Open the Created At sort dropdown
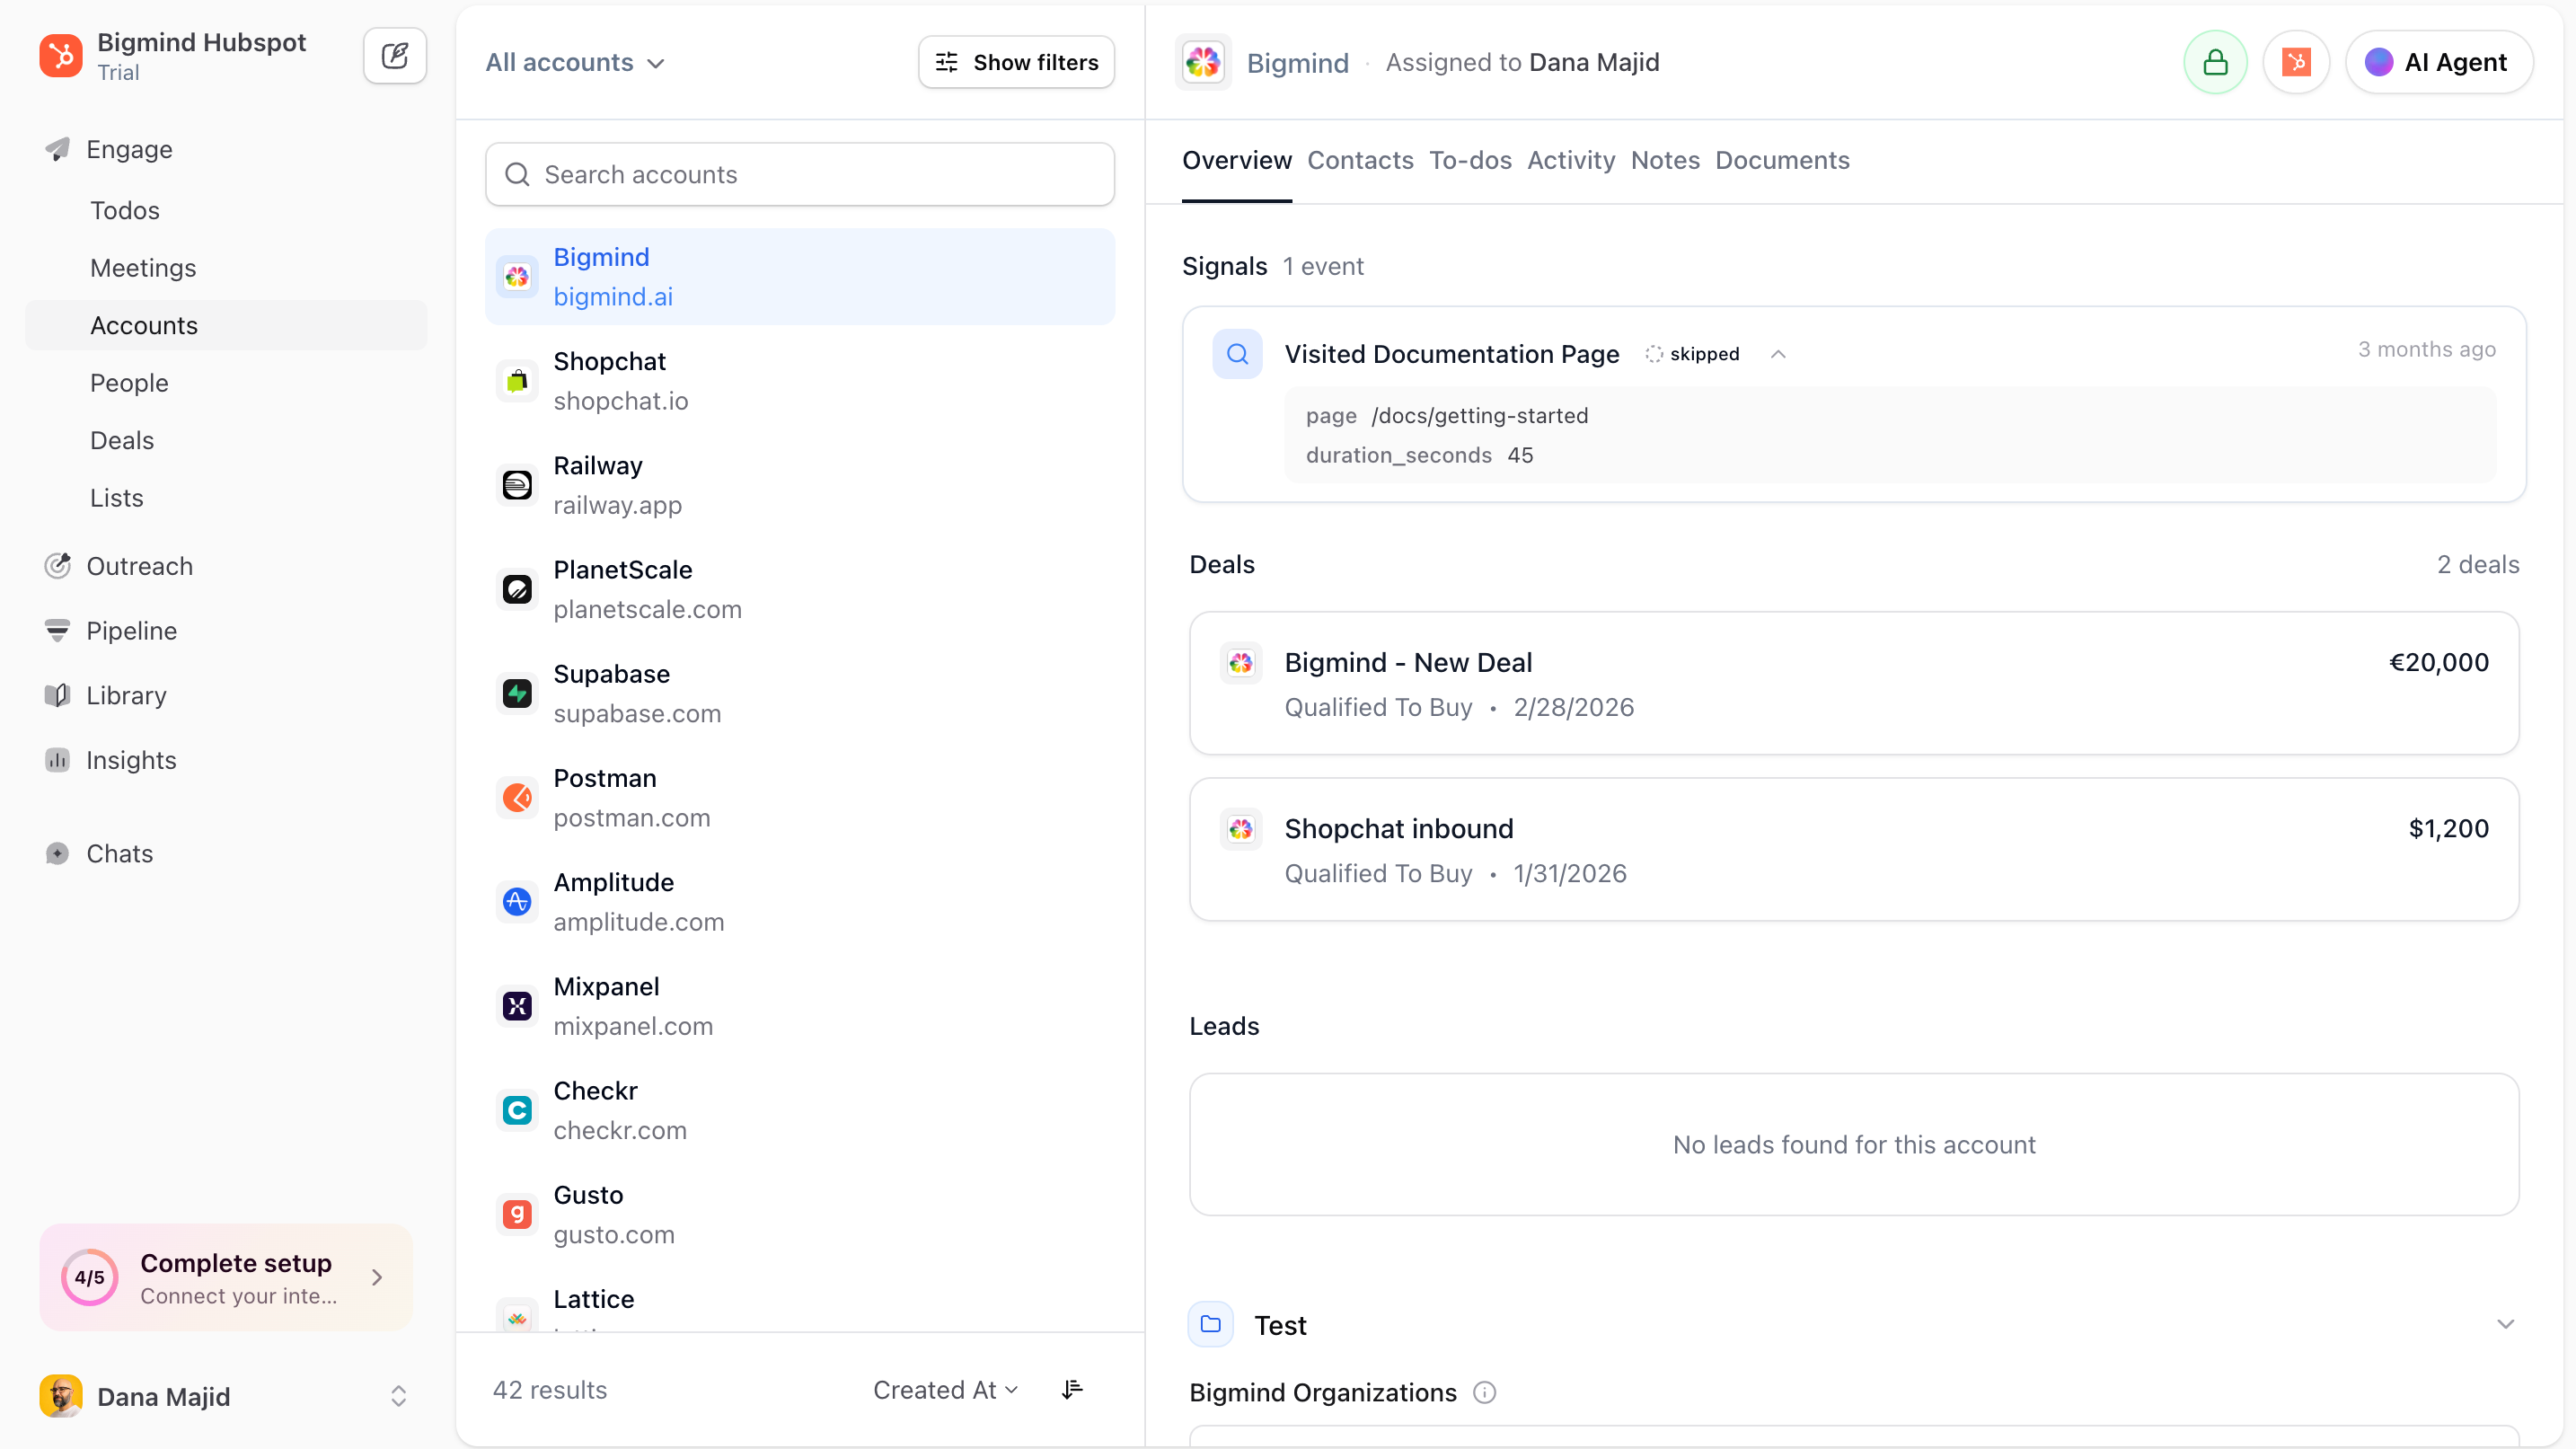This screenshot has height=1449, width=2576. point(945,1389)
